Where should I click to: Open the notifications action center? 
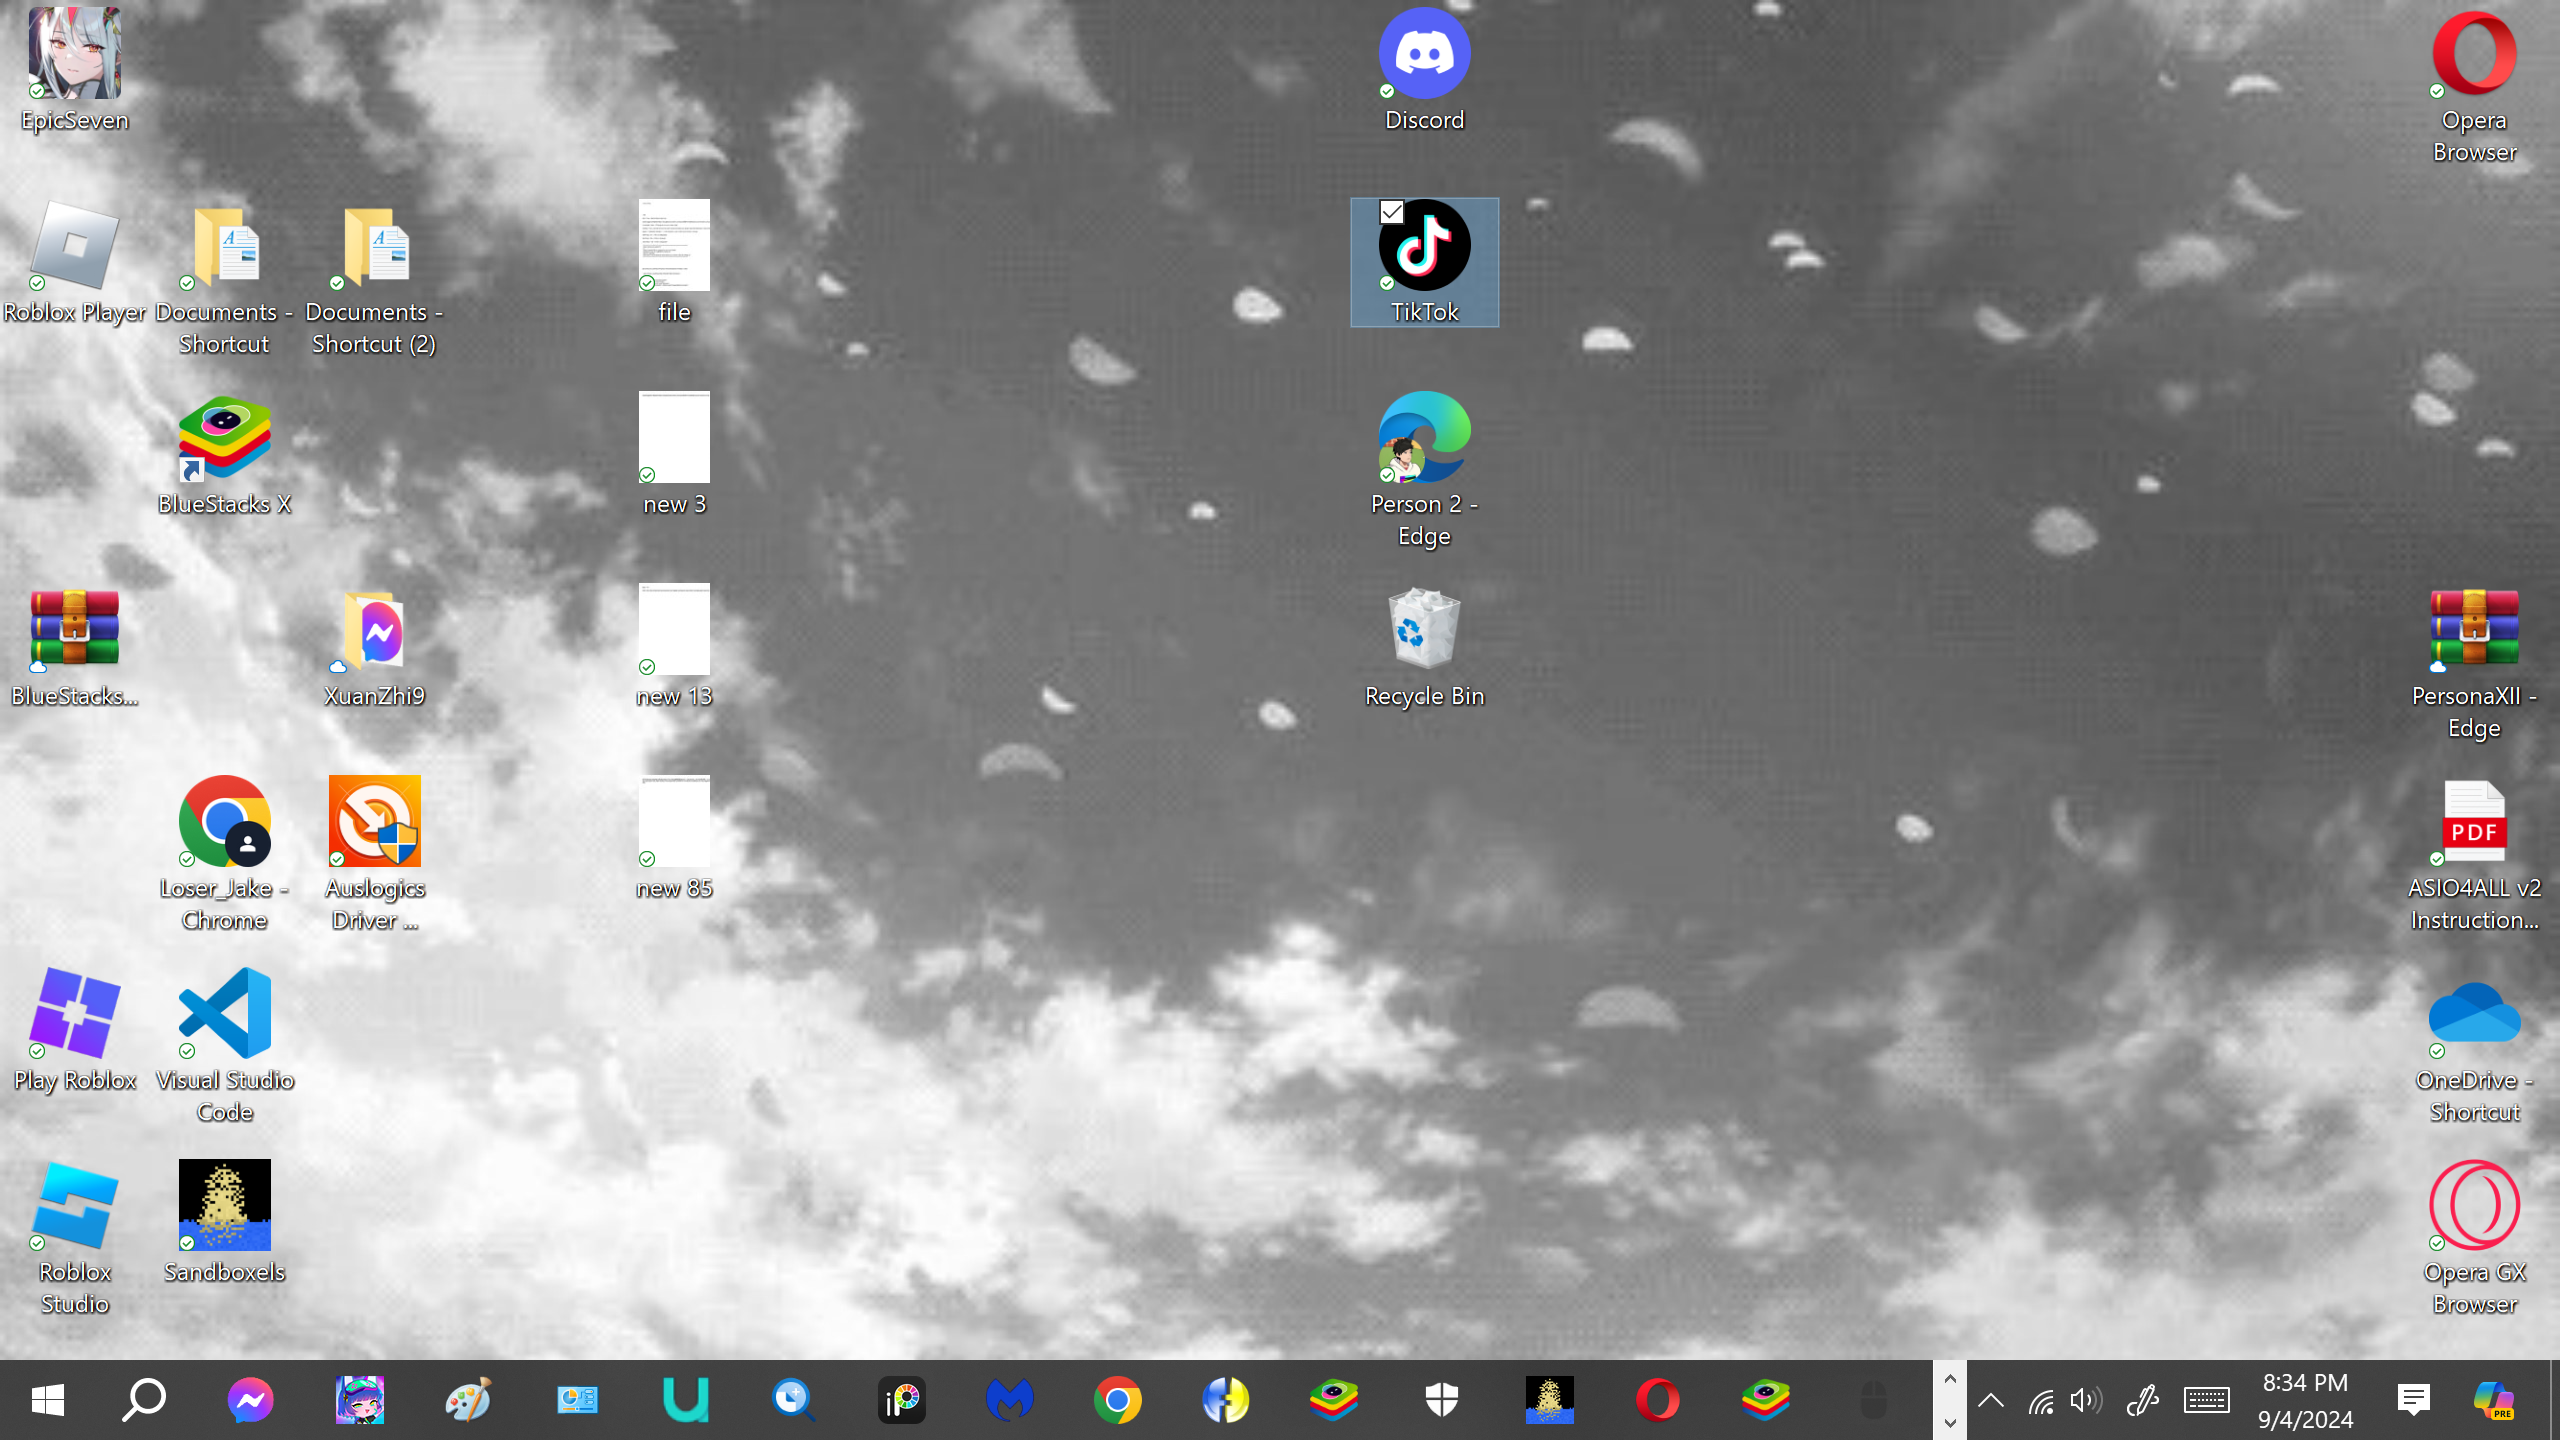2414,1400
